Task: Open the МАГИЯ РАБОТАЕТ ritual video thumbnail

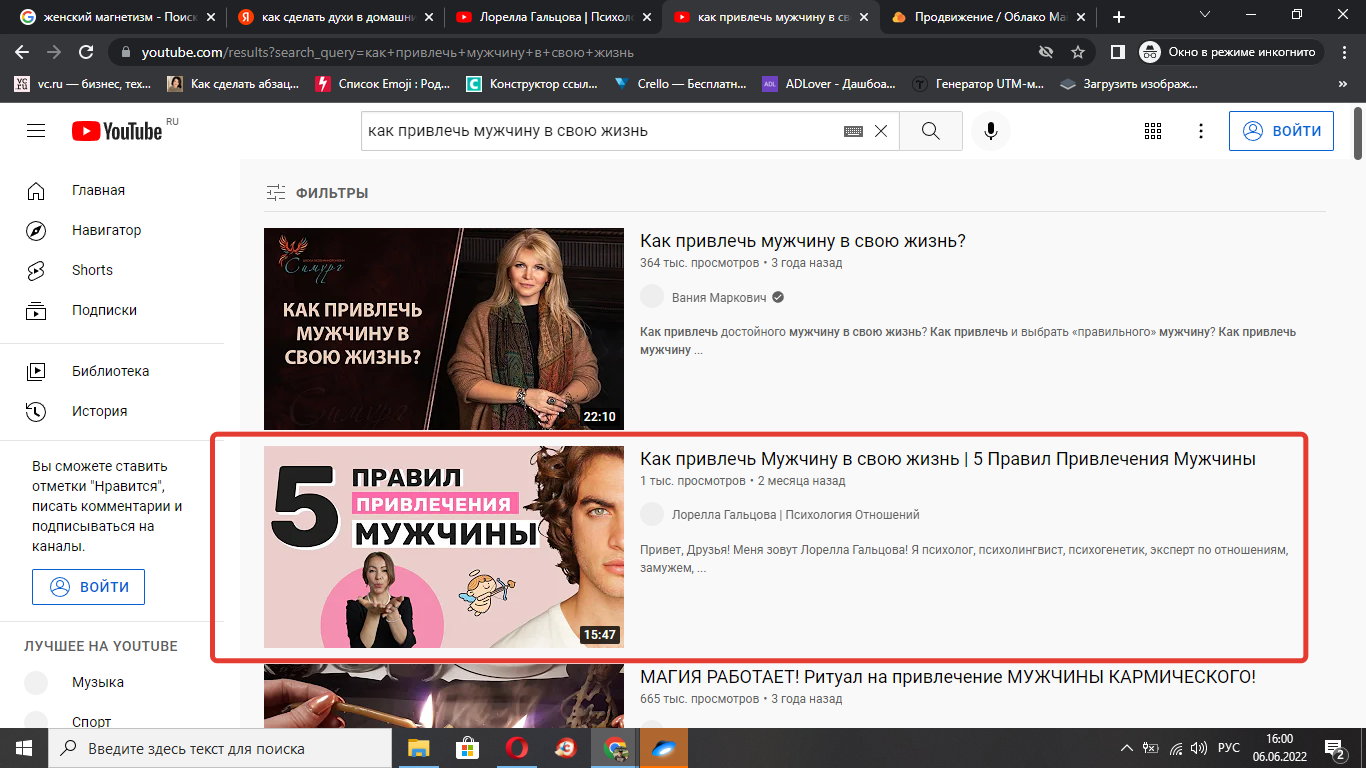Action: click(x=444, y=696)
